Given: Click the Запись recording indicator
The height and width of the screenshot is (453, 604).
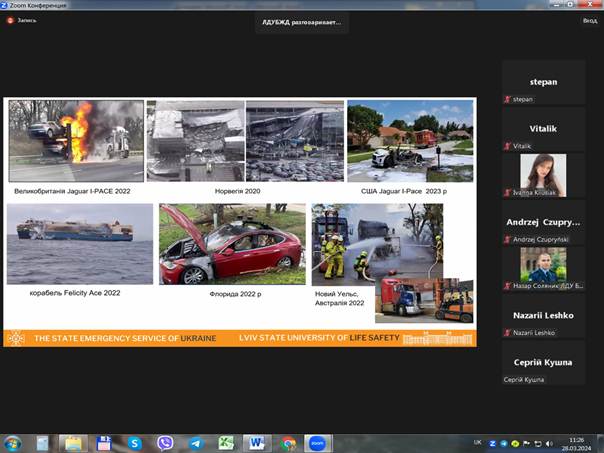Looking at the screenshot, I should point(26,19).
